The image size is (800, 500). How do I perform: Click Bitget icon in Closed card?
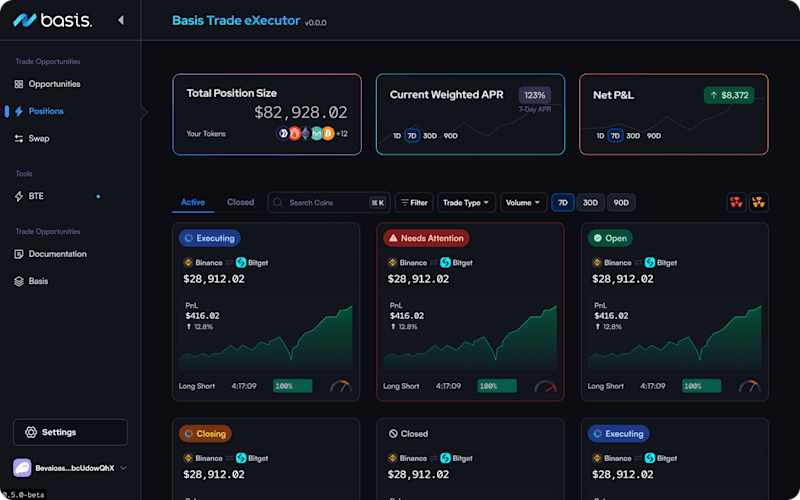coord(445,458)
